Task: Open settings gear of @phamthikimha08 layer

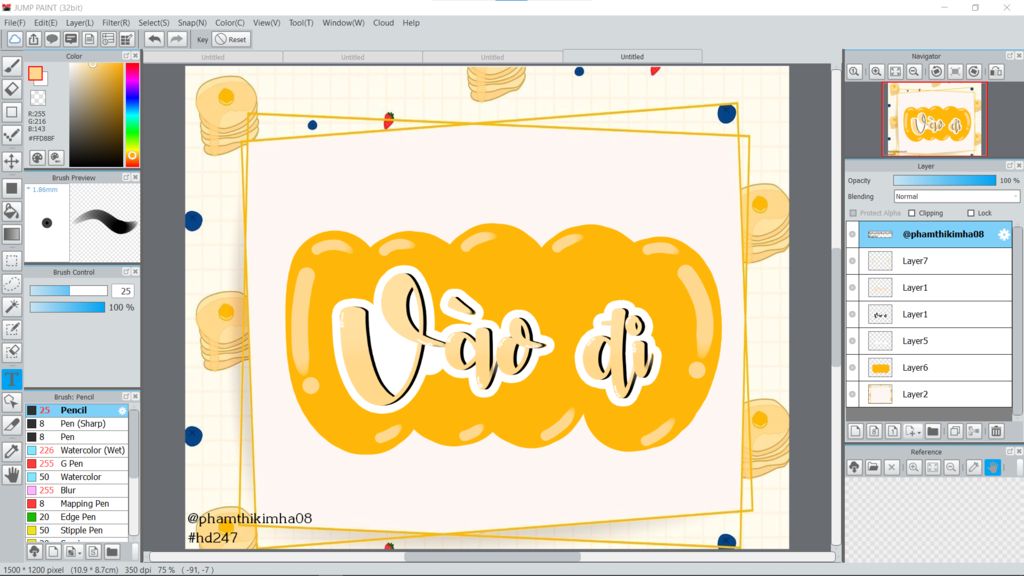Action: coord(1004,234)
